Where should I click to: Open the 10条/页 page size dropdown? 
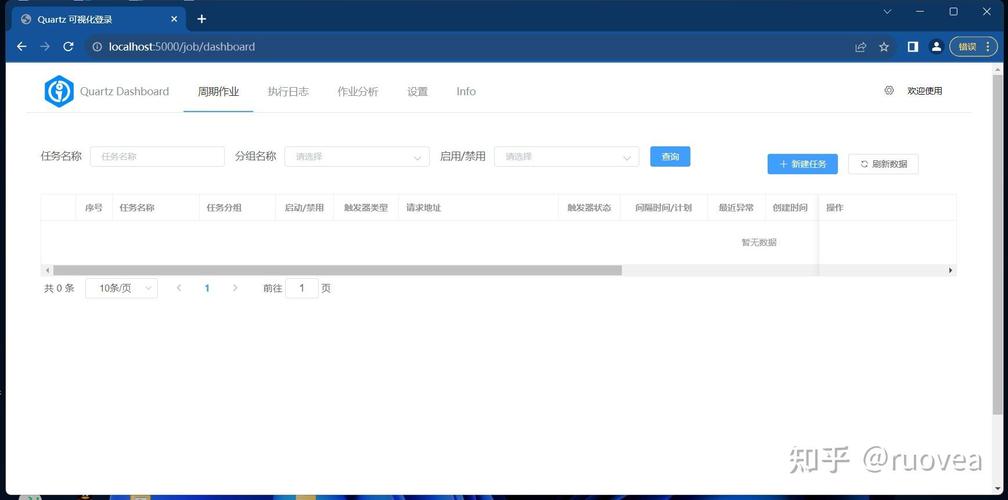pos(122,288)
